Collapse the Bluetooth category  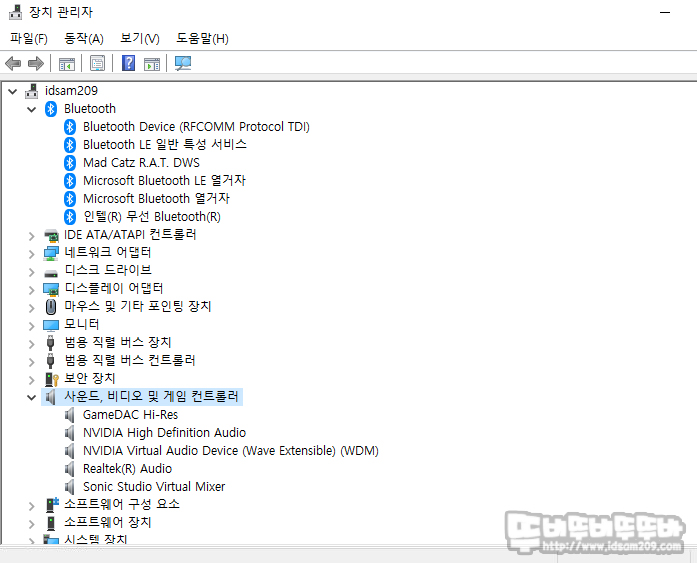click(32, 109)
